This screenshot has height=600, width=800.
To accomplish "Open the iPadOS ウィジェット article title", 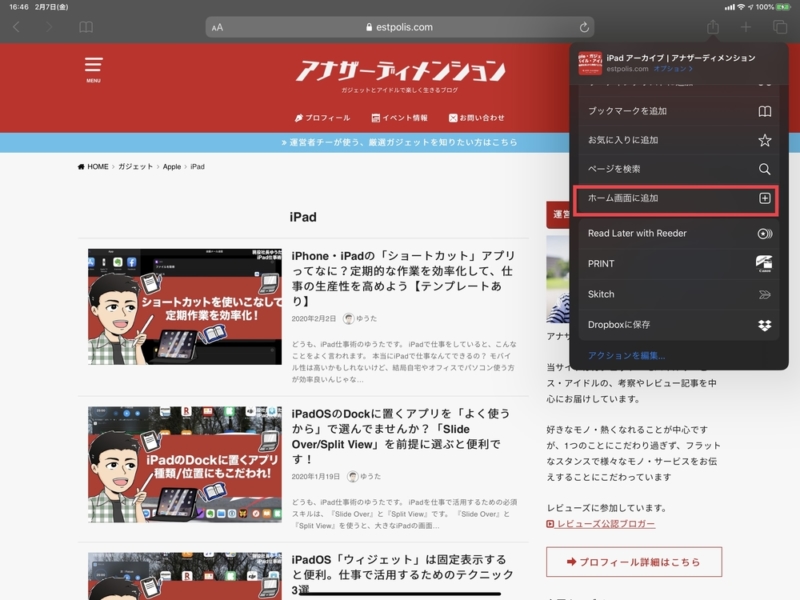I will 403,574.
